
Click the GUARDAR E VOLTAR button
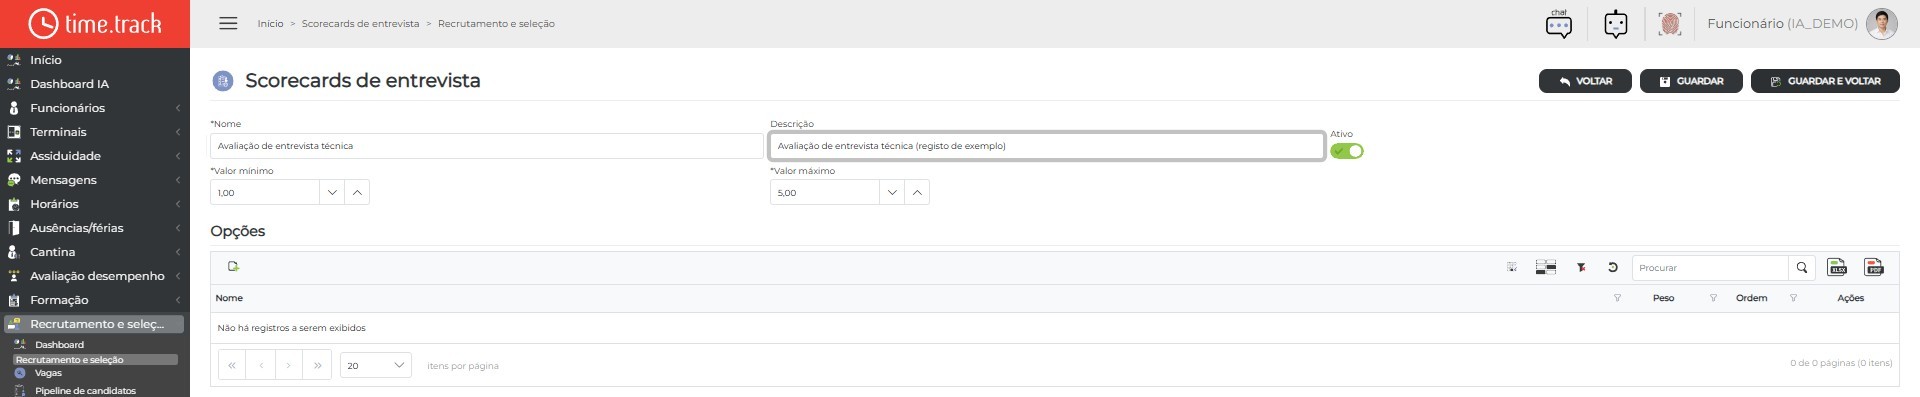tap(1825, 81)
